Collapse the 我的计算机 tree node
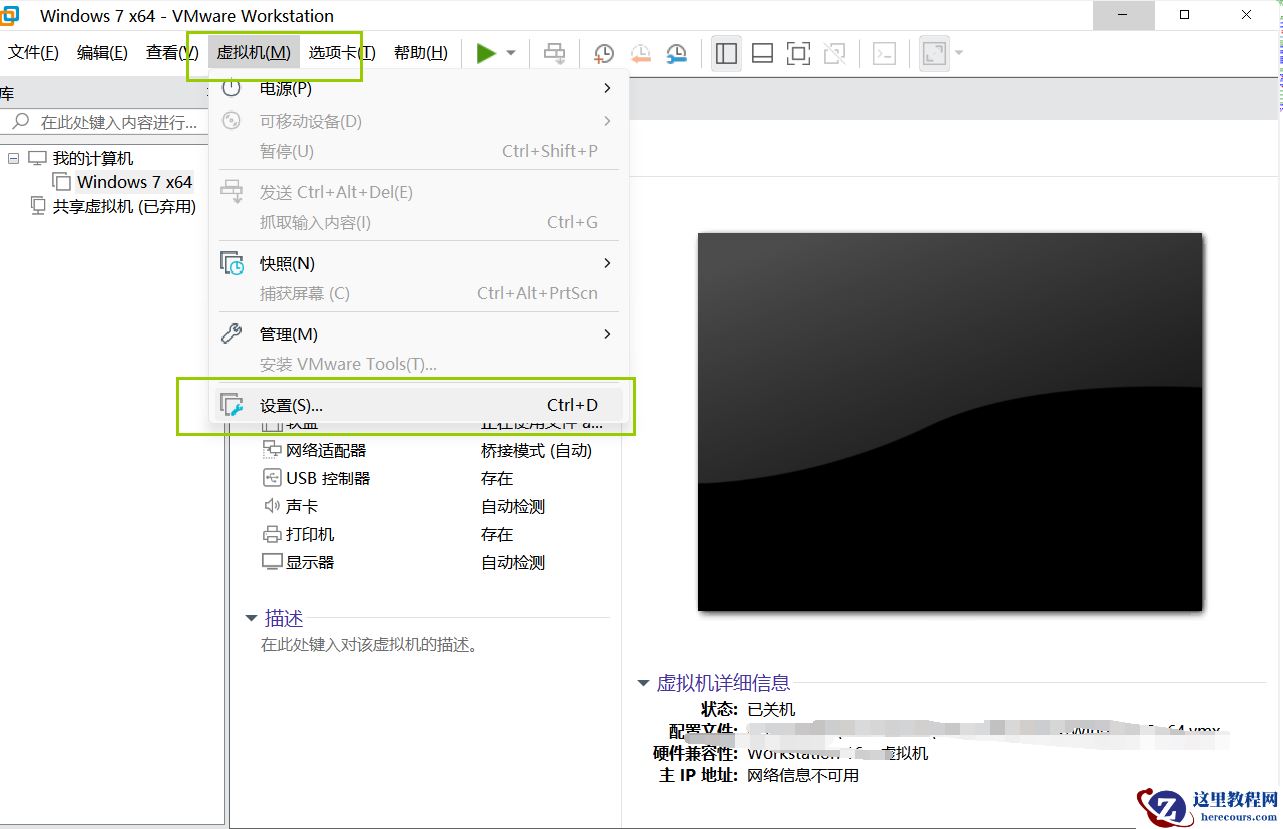This screenshot has height=829, width=1283. coord(14,157)
